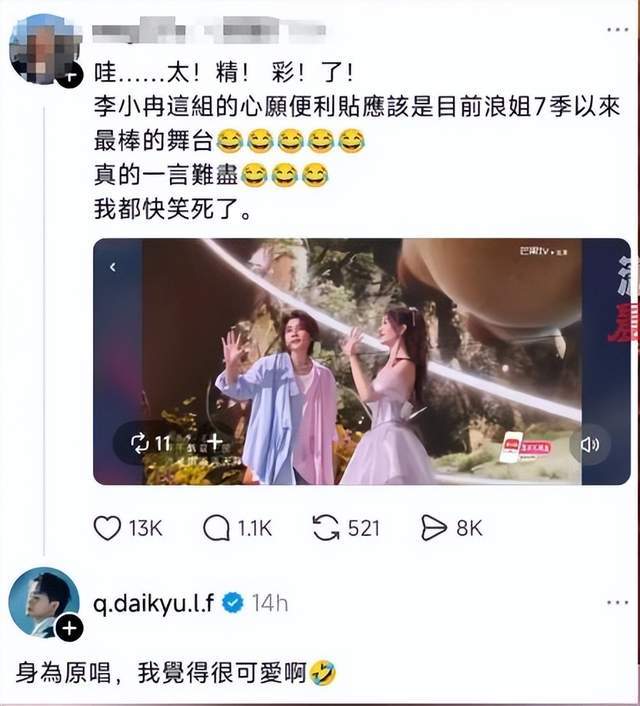Open q.daikyu.l.f's profile picture
This screenshot has width=640, height=706.
[44, 602]
